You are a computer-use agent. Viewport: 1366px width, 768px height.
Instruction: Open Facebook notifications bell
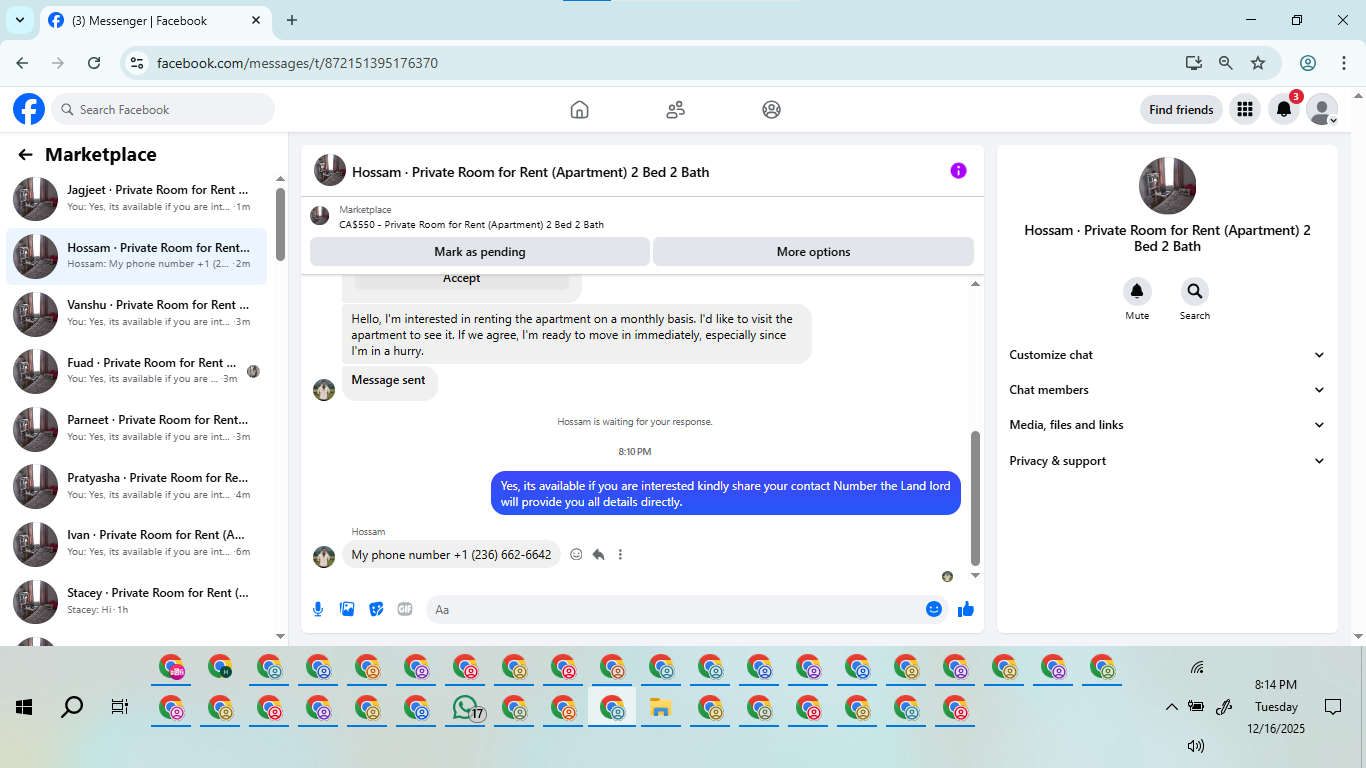tap(1284, 110)
